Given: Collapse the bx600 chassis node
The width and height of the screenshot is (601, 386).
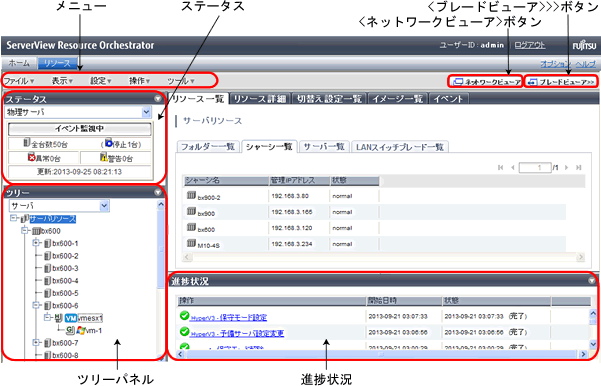Looking at the screenshot, I should (25, 231).
